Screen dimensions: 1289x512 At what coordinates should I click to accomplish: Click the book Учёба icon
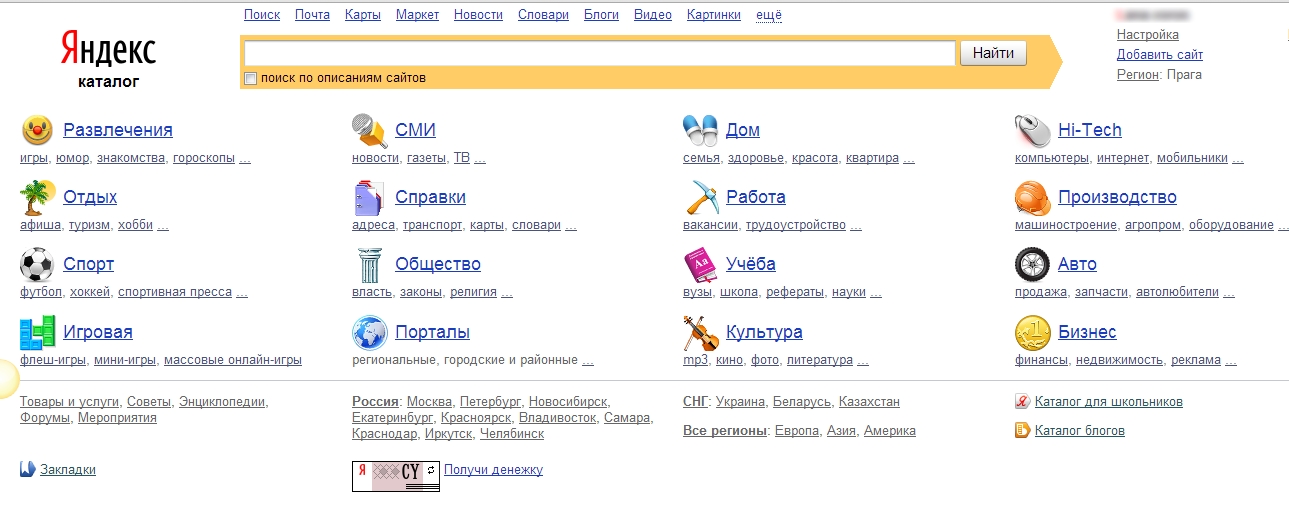point(700,265)
